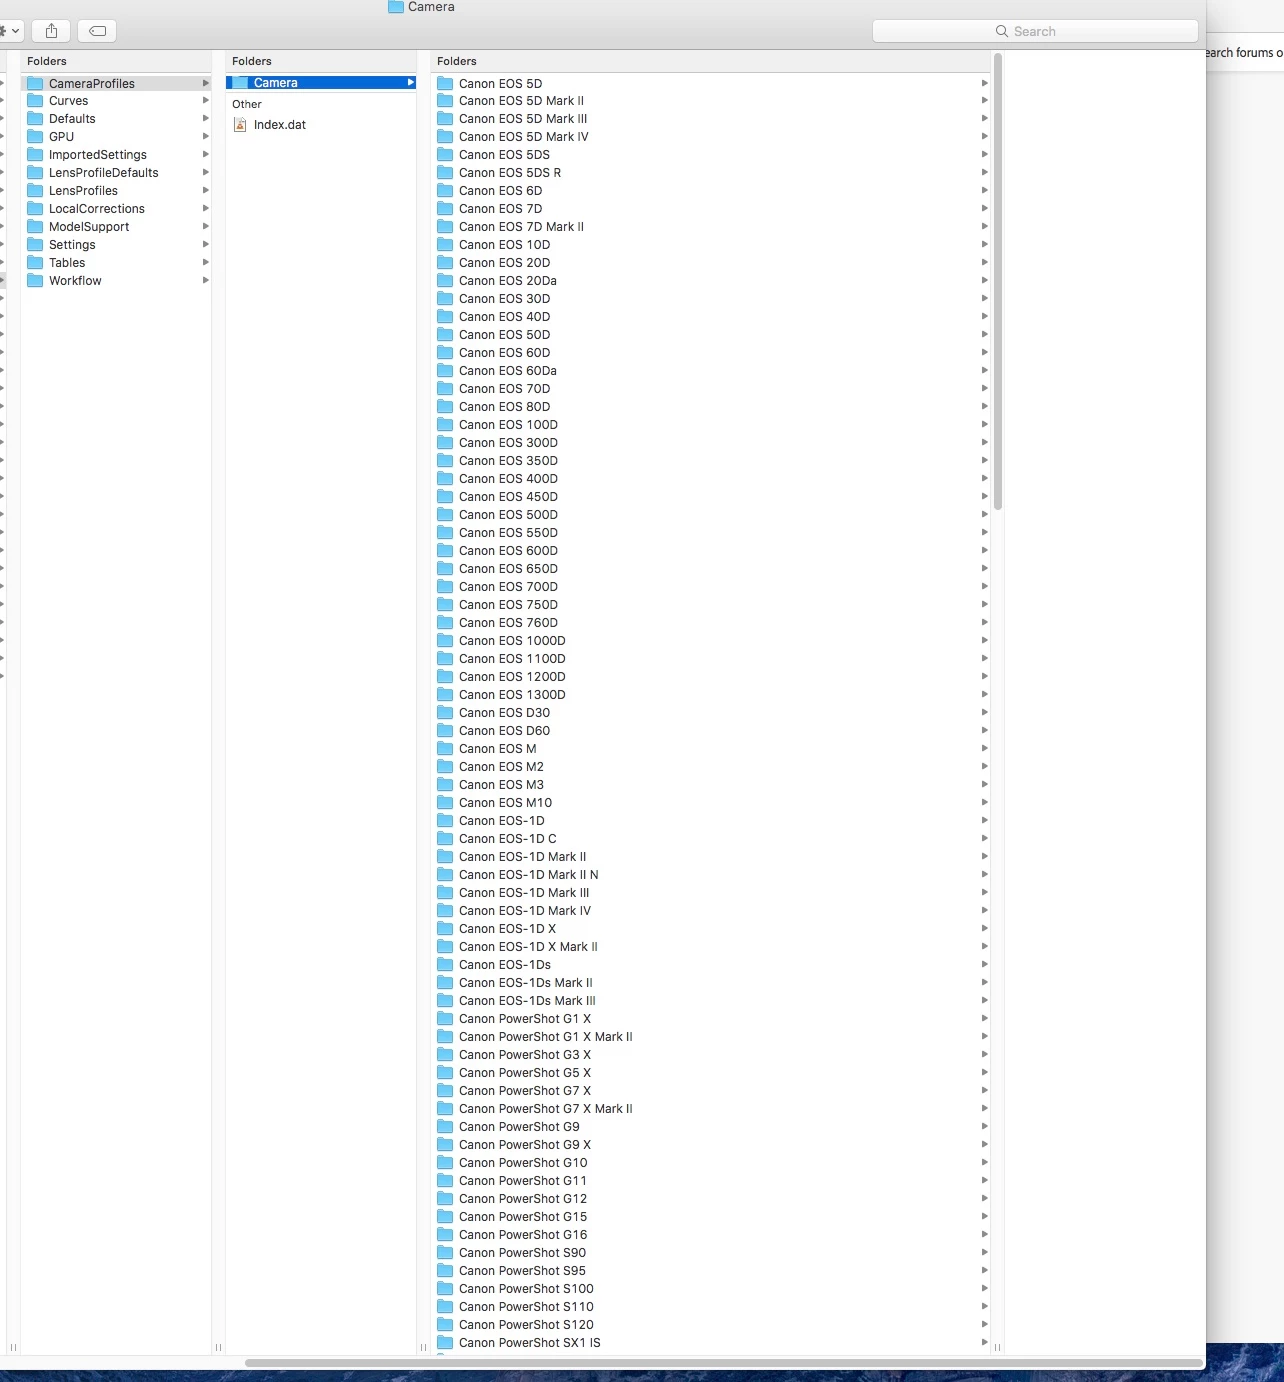The image size is (1284, 1382).
Task: Select the Canon PowerShot G9 X row
Action: coord(712,1144)
